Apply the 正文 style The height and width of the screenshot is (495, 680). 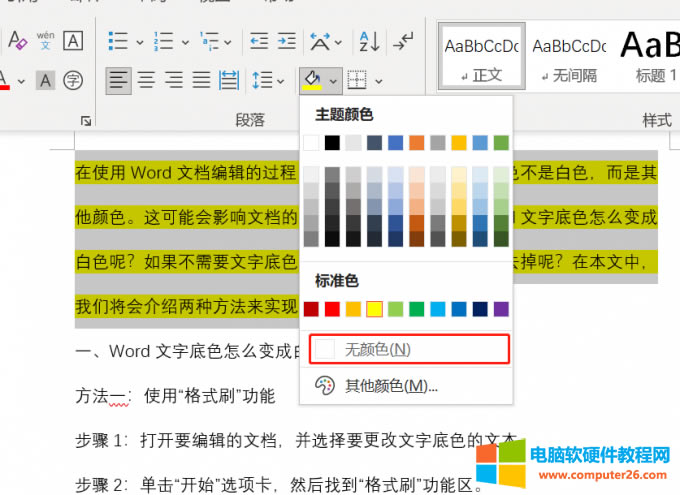click(481, 57)
